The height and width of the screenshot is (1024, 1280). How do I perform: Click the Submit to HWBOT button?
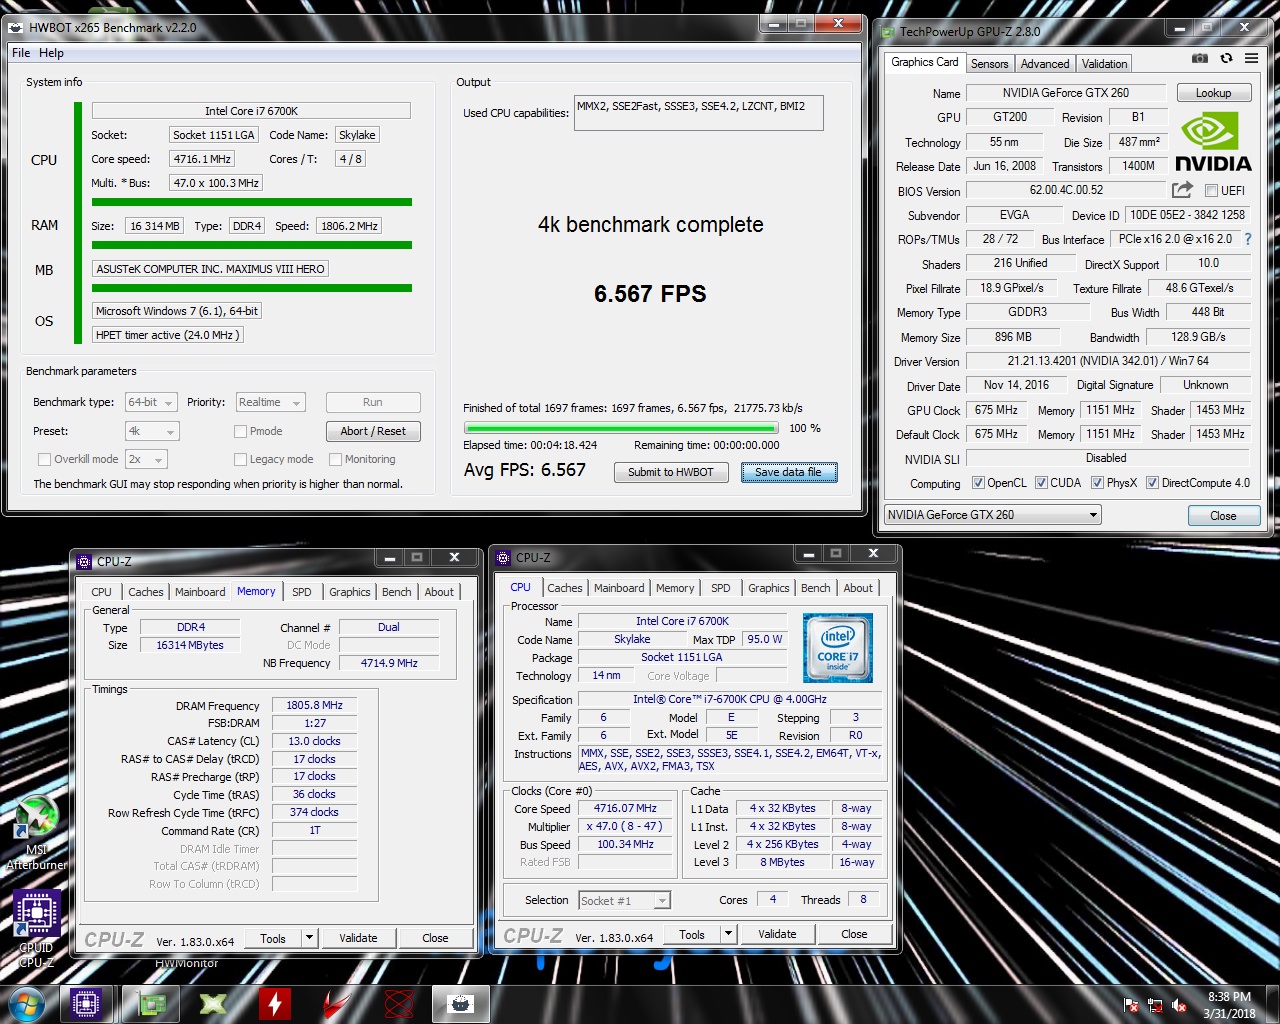coord(671,472)
